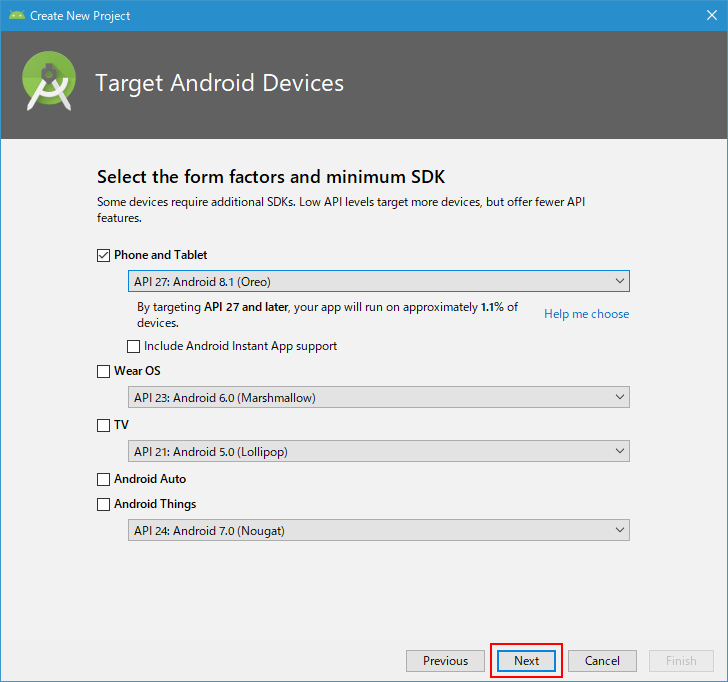The width and height of the screenshot is (728, 682).
Task: Check the Wear OS checkbox
Action: [x=103, y=371]
